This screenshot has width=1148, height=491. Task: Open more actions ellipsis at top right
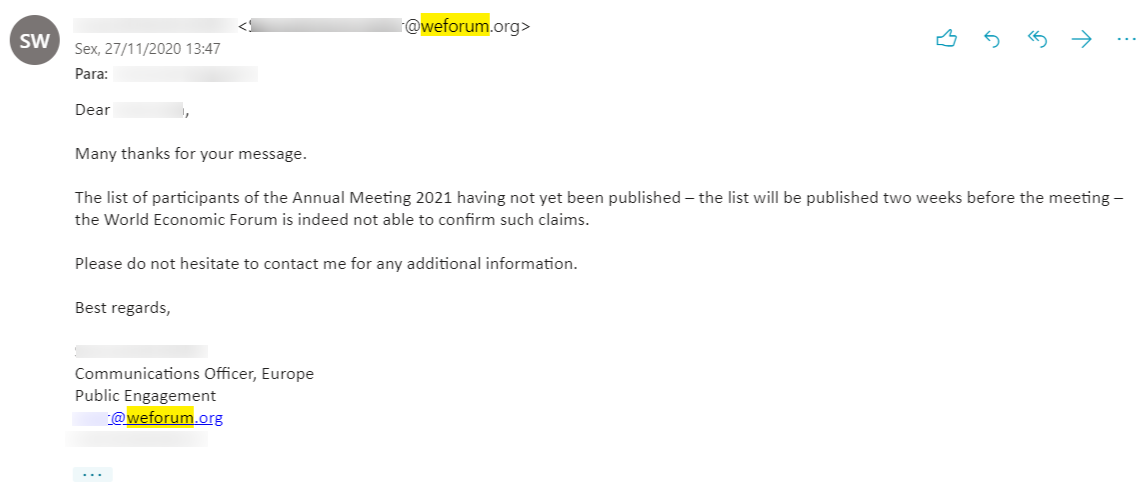point(1126,40)
